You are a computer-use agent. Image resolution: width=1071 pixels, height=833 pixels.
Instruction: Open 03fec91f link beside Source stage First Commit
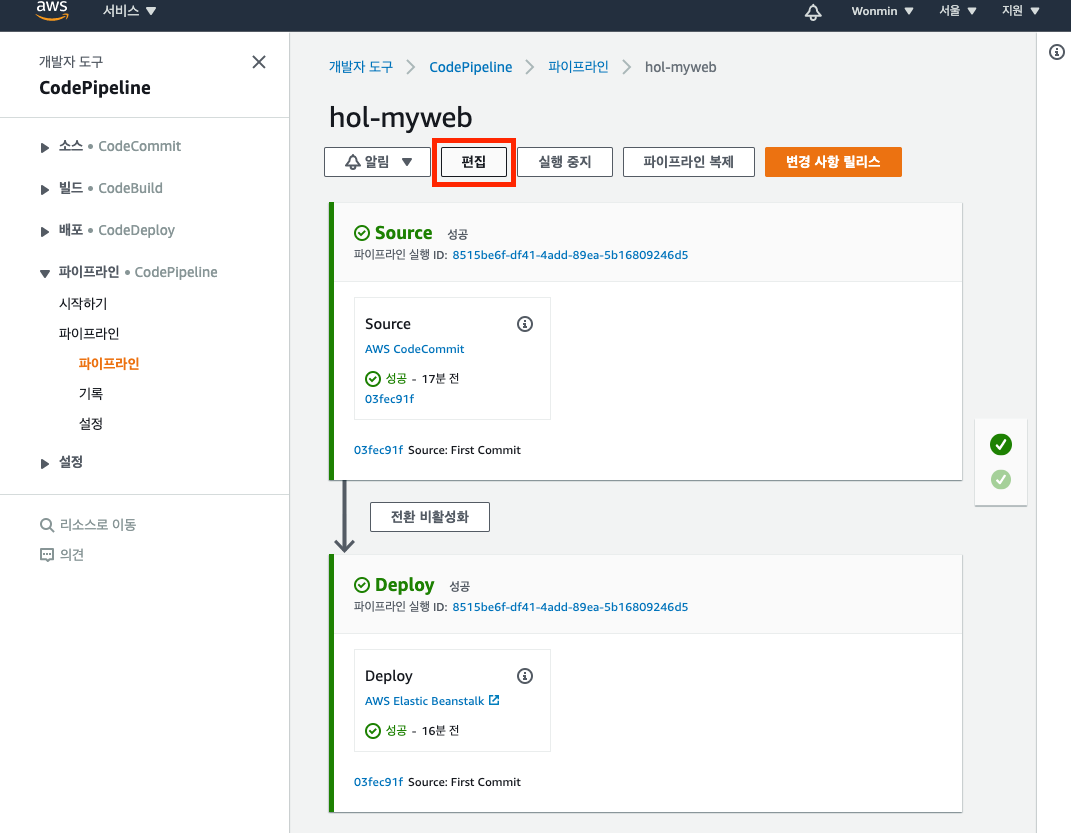tap(378, 450)
